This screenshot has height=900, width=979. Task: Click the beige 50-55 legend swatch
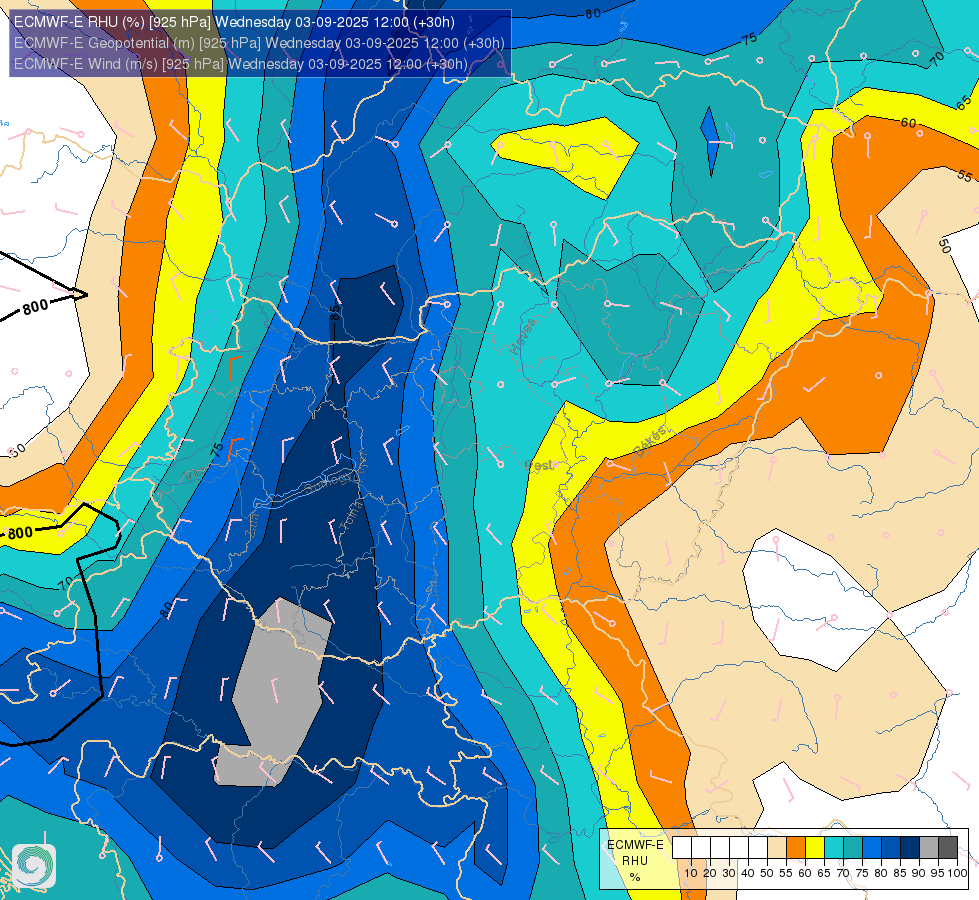pos(777,848)
